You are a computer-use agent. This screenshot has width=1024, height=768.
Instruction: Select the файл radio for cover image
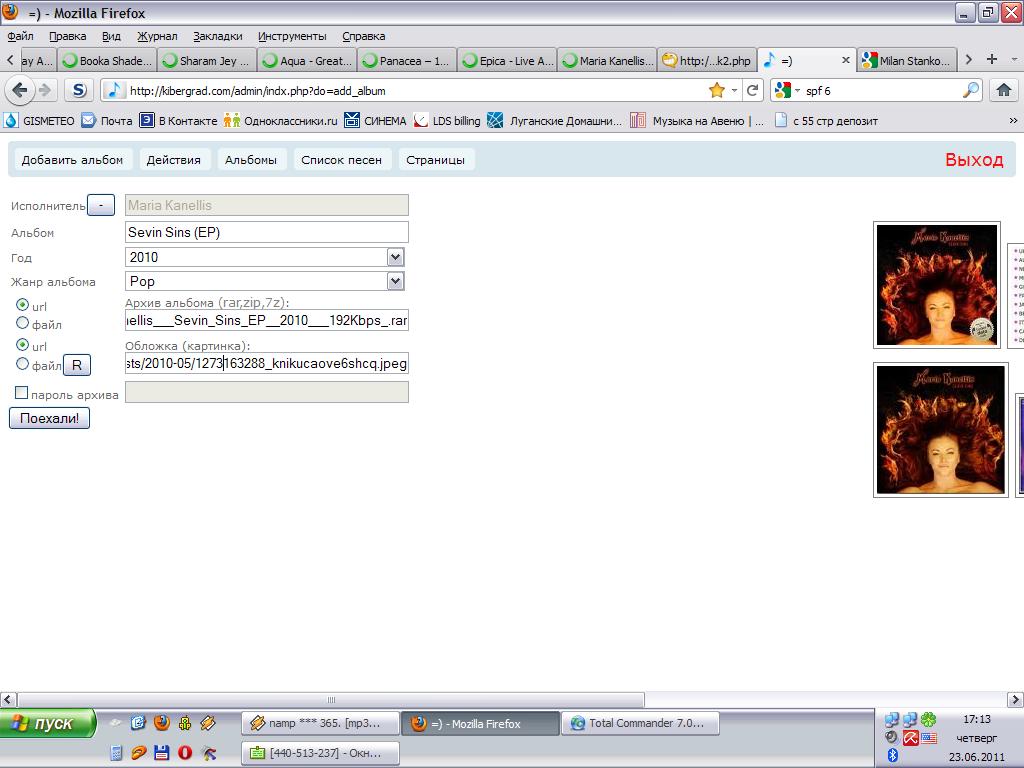[x=22, y=364]
